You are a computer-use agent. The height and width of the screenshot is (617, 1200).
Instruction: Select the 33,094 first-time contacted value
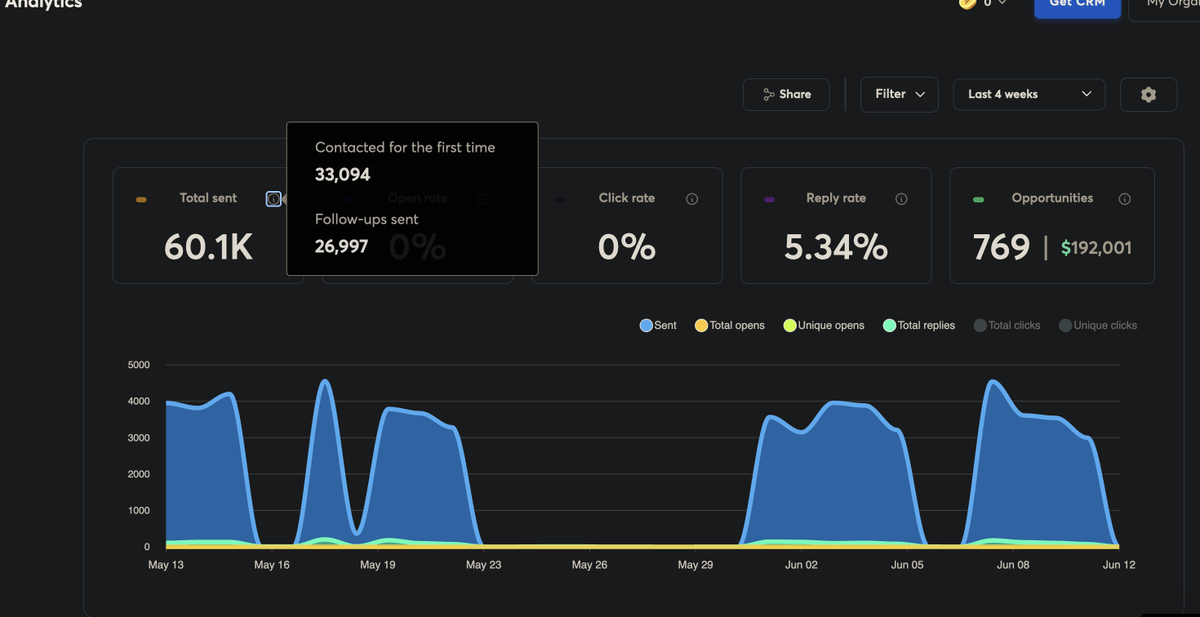point(343,175)
